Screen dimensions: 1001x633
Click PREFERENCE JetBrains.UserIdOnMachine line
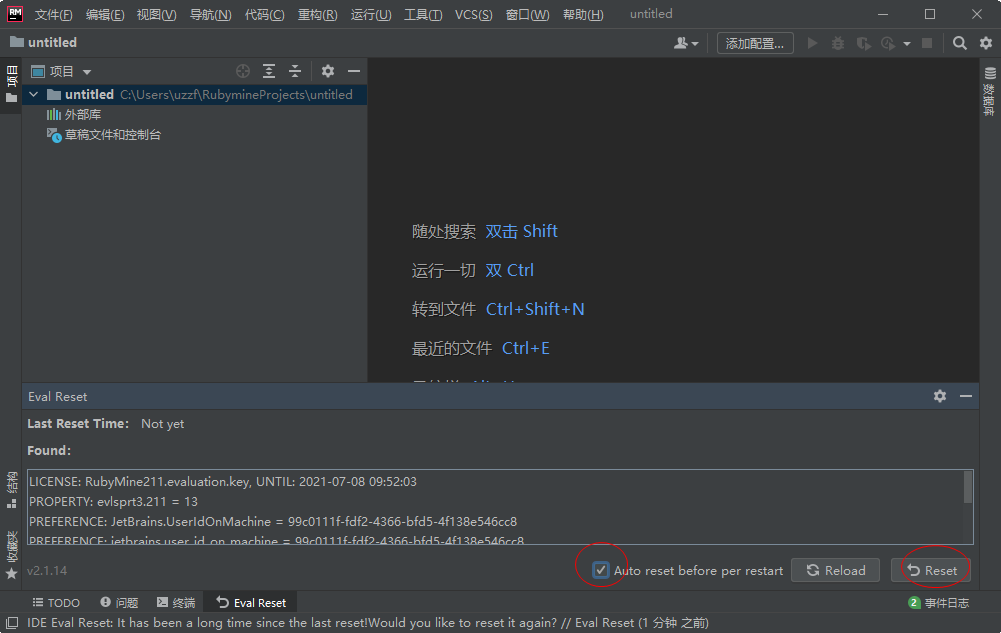coord(273,521)
